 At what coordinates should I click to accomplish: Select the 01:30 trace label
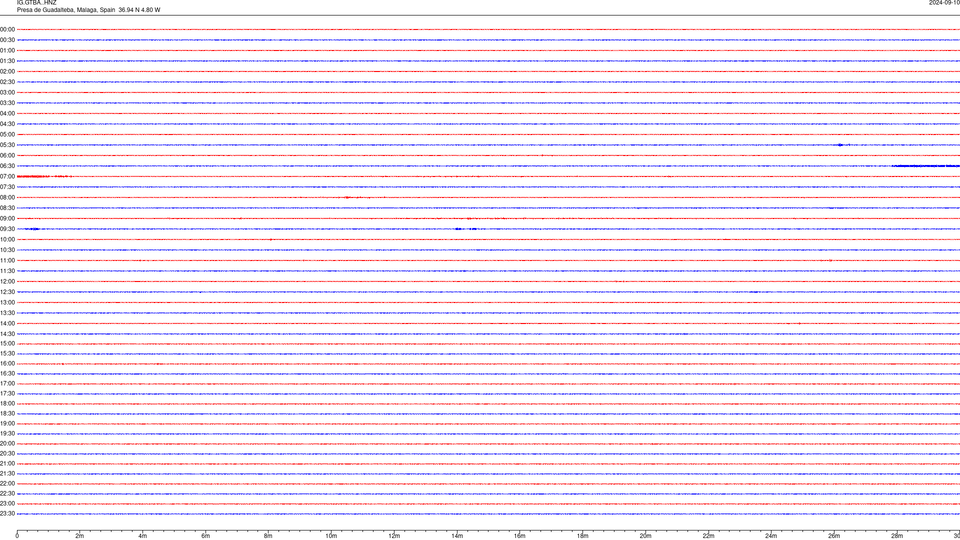click(x=7, y=61)
